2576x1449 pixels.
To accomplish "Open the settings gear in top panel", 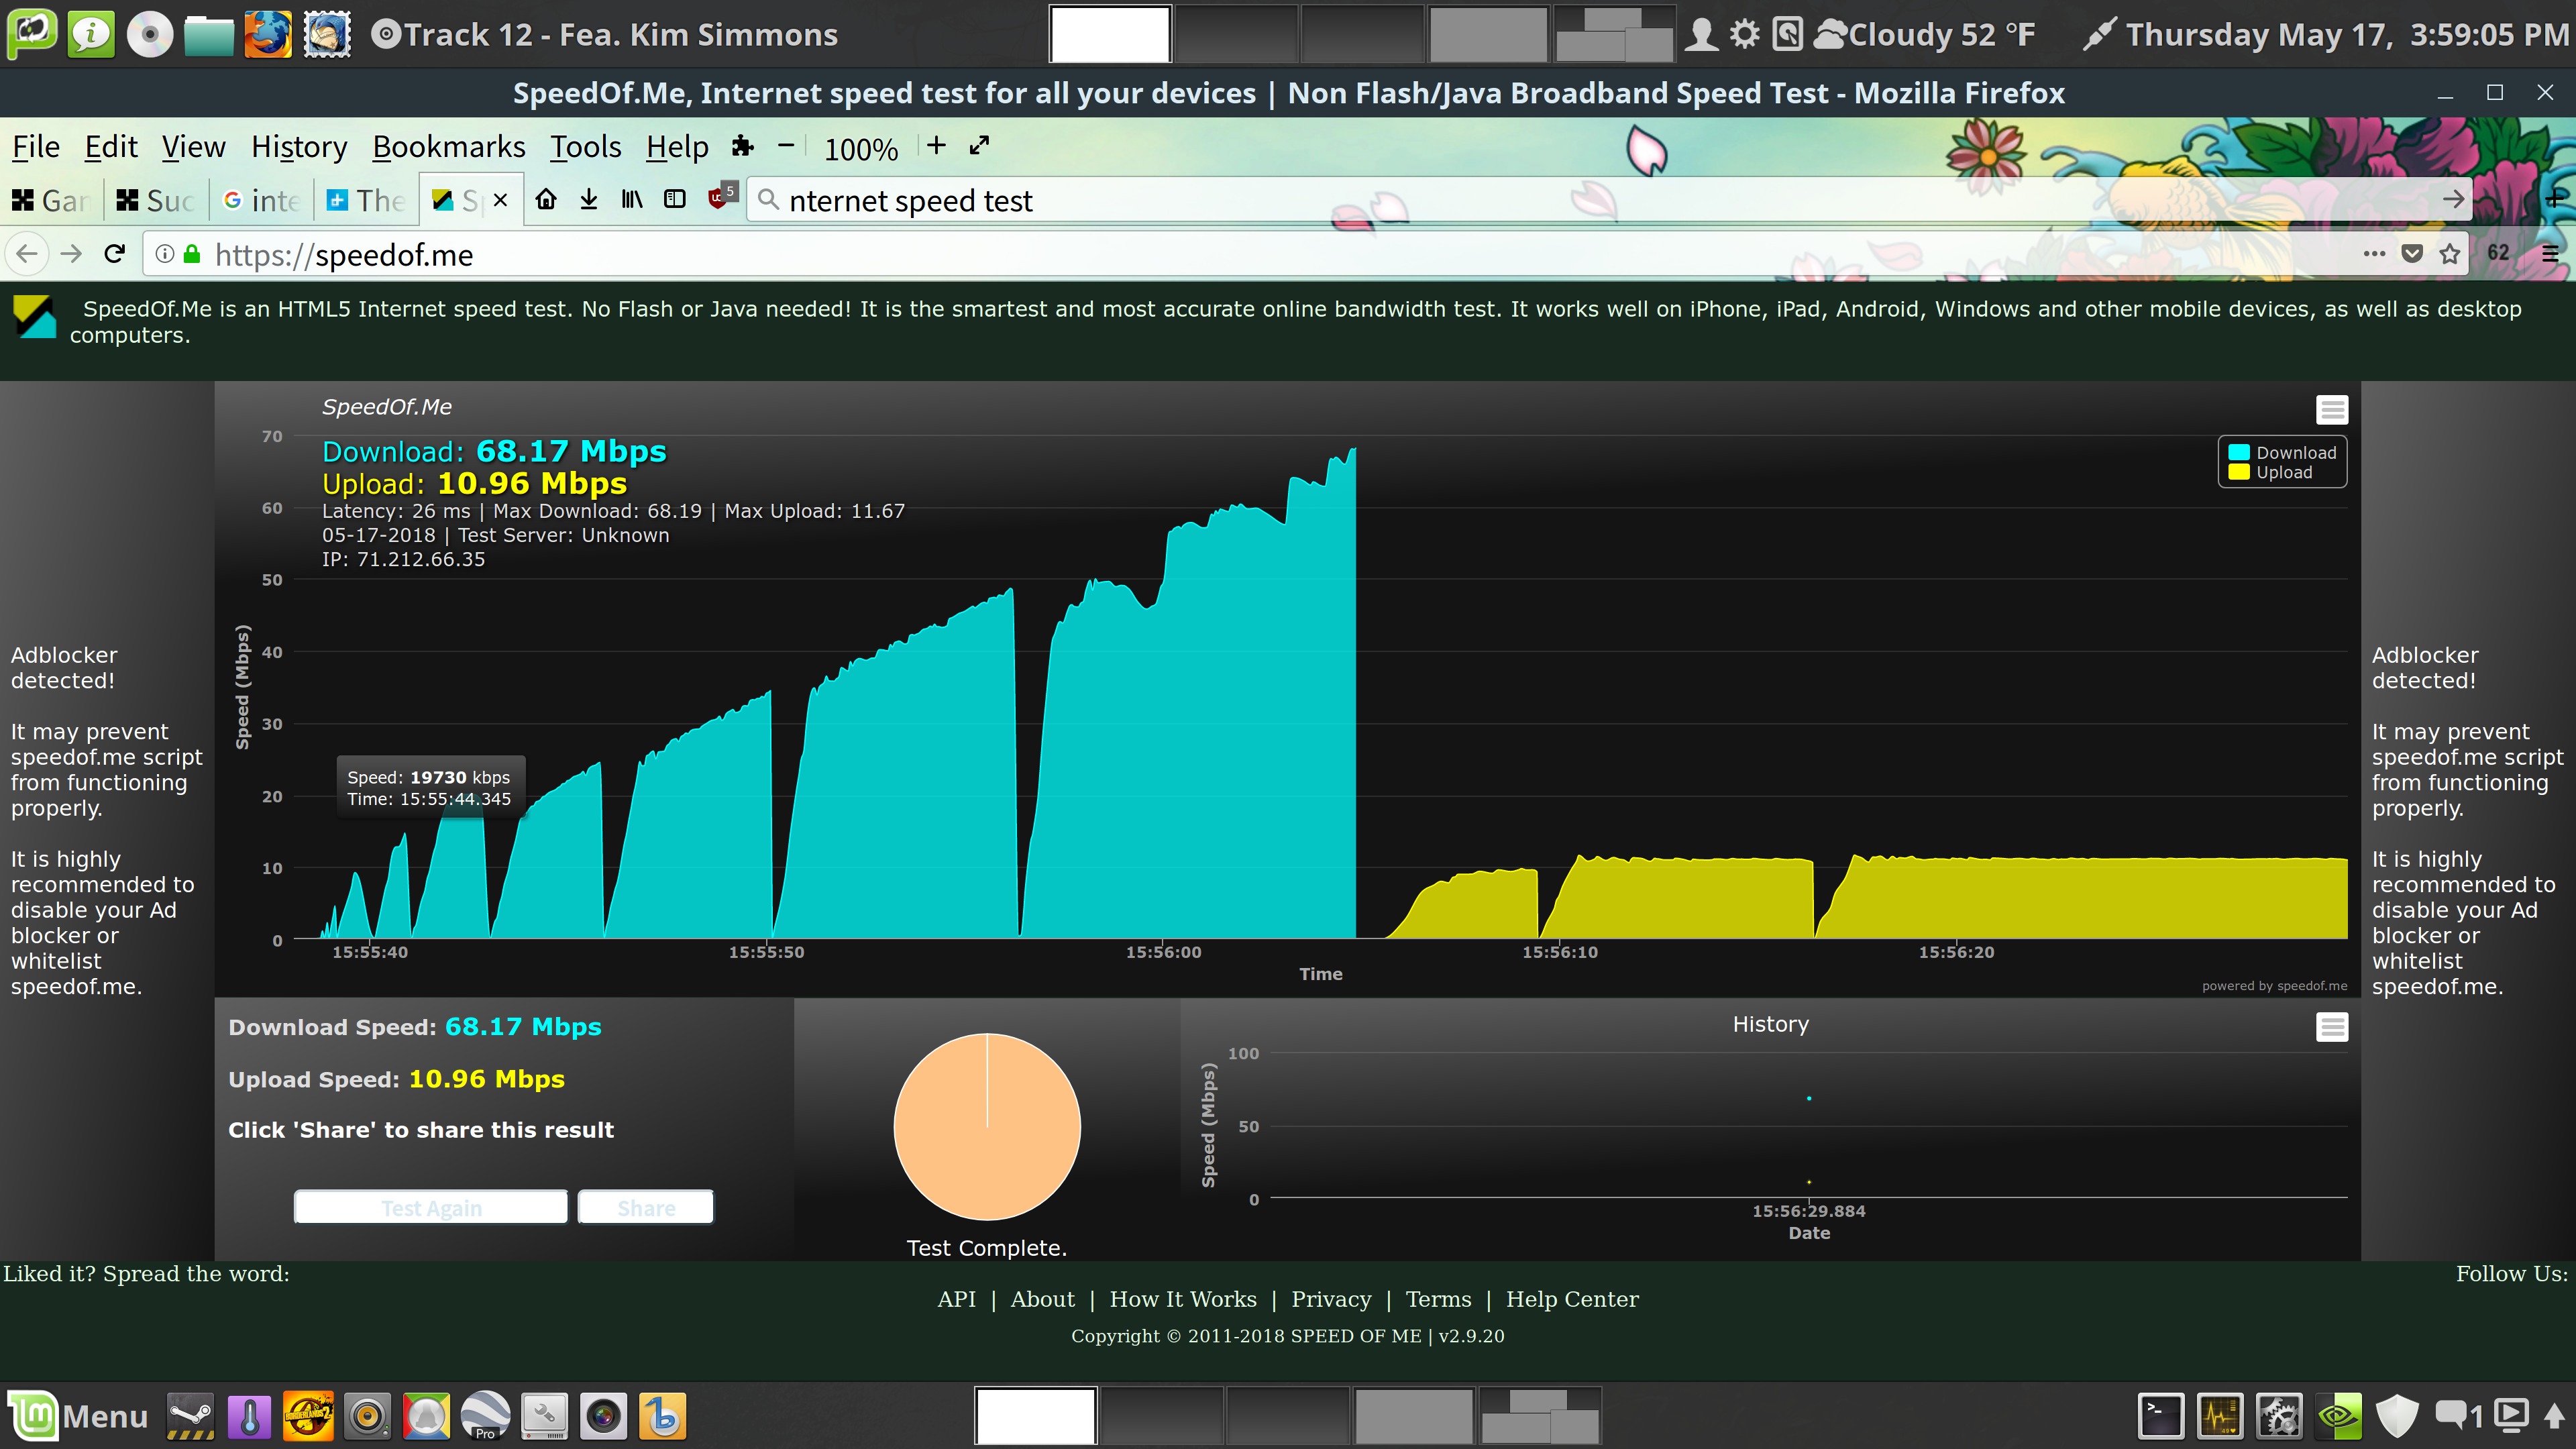I will [x=1745, y=34].
